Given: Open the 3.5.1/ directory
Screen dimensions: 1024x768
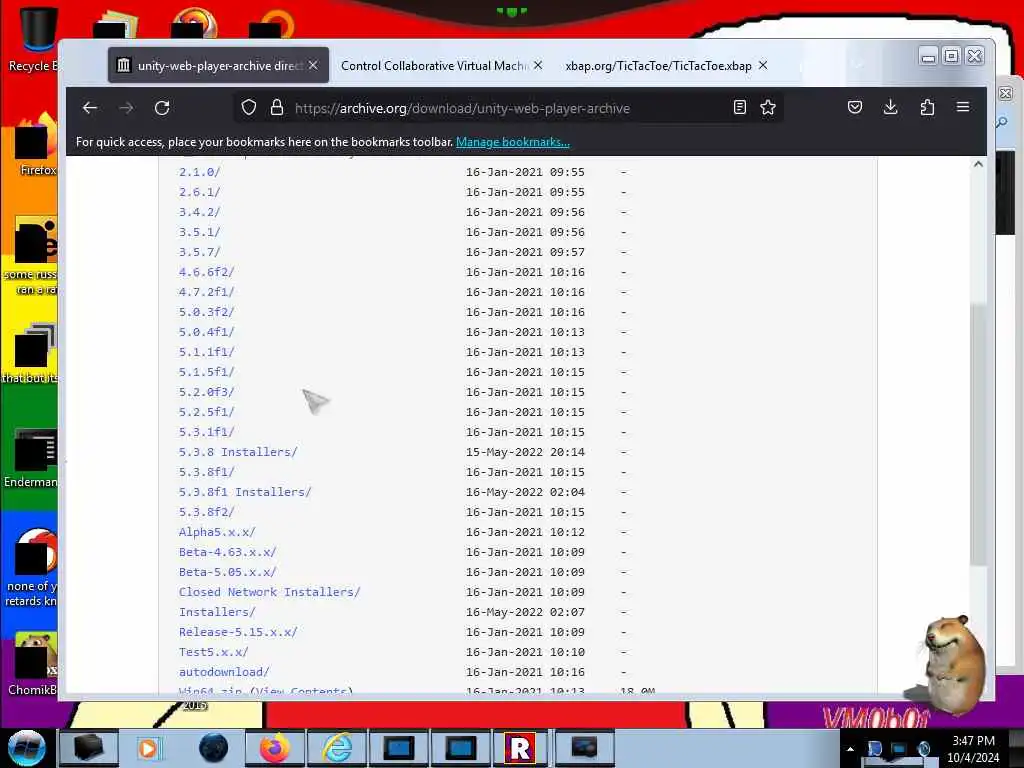Looking at the screenshot, I should [199, 232].
